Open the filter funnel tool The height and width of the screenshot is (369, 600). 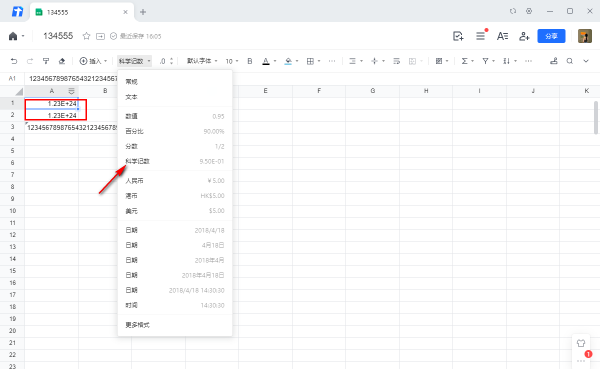485,61
